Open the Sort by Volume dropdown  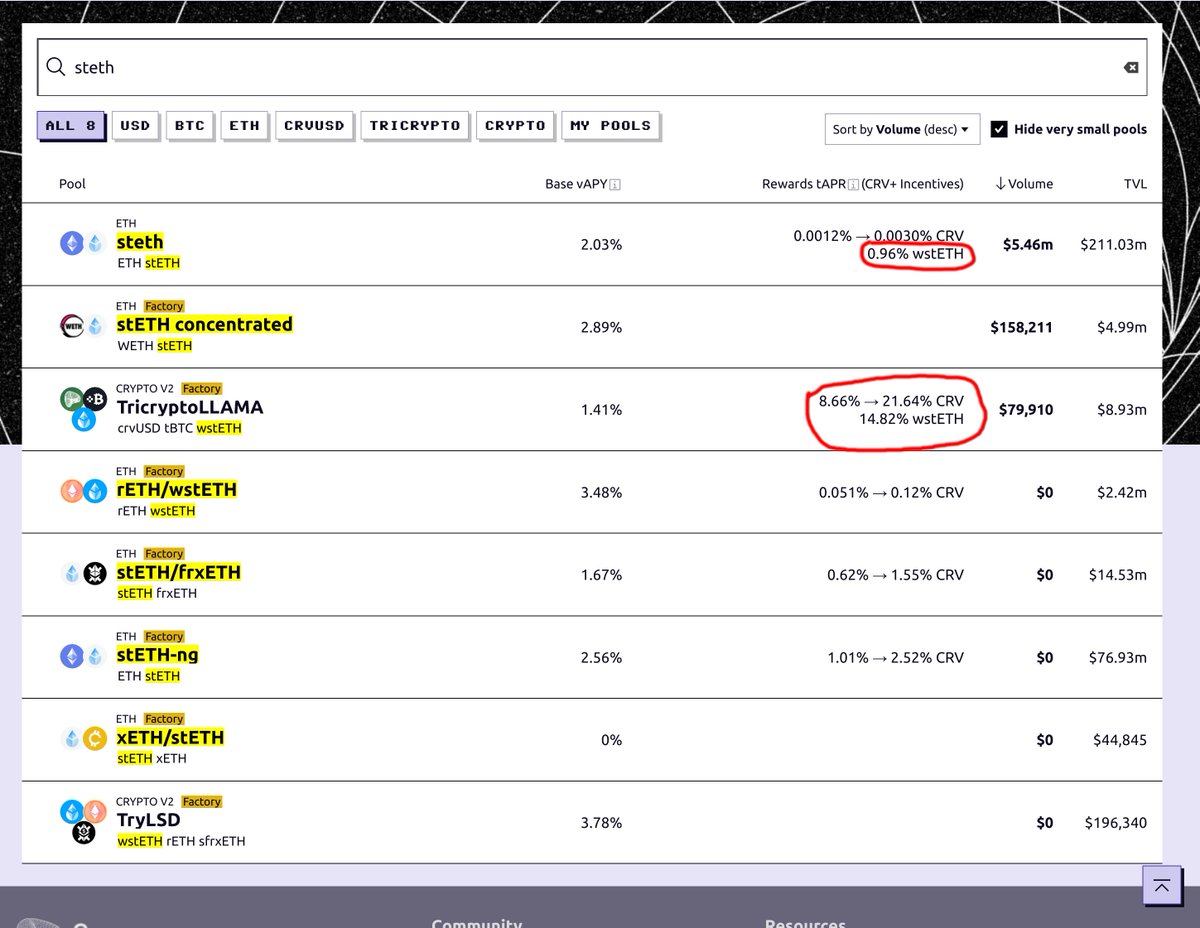[x=902, y=129]
